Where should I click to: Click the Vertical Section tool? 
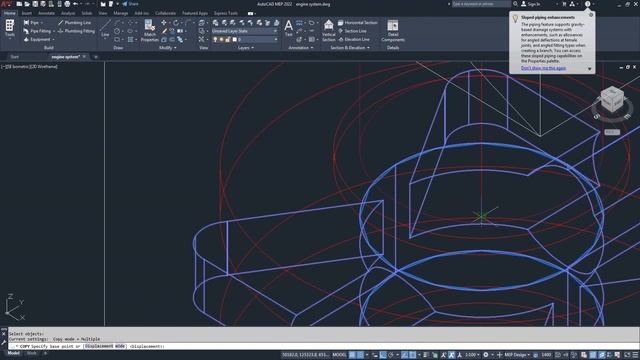(329, 31)
